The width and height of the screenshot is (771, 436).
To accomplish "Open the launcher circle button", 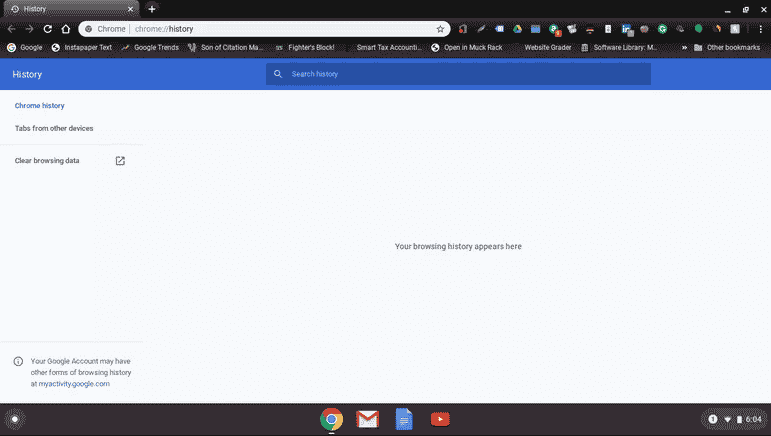I will (x=15, y=419).
